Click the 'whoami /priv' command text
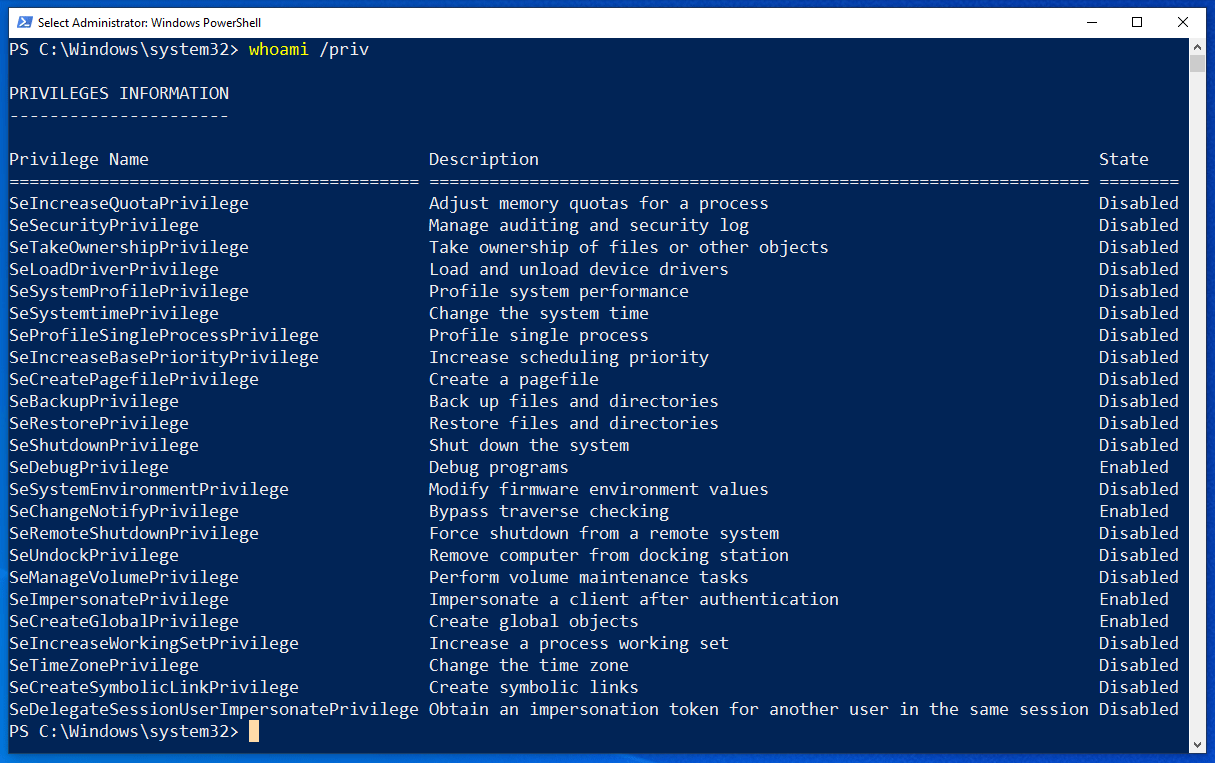This screenshot has width=1215, height=763. point(309,49)
